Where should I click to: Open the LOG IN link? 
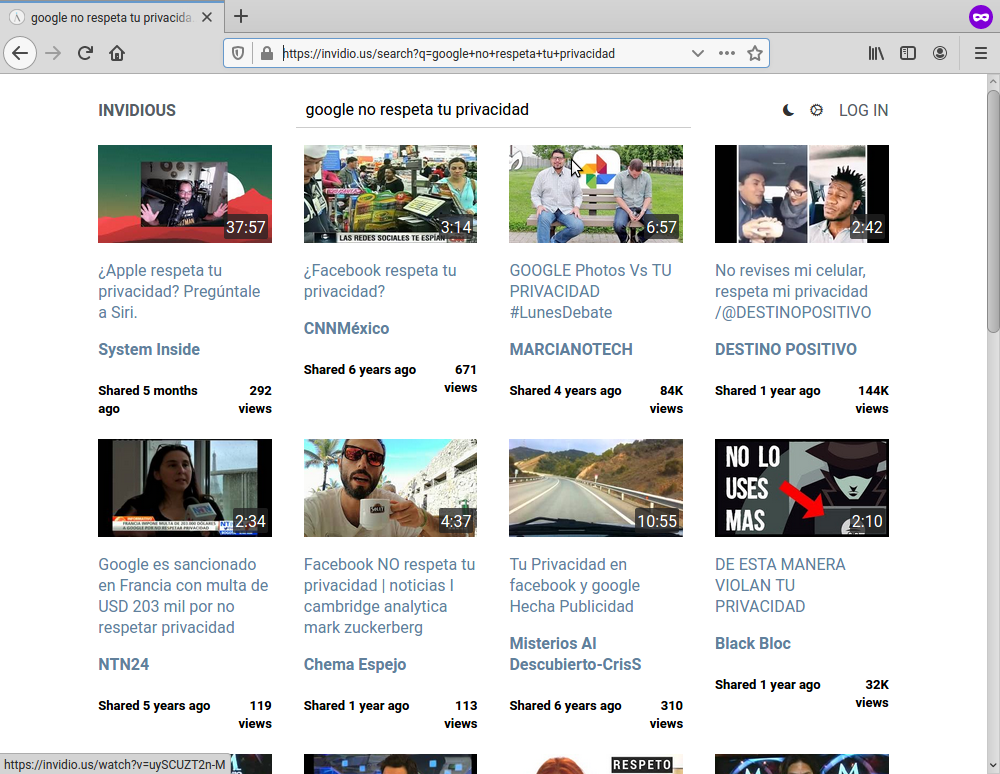863,110
